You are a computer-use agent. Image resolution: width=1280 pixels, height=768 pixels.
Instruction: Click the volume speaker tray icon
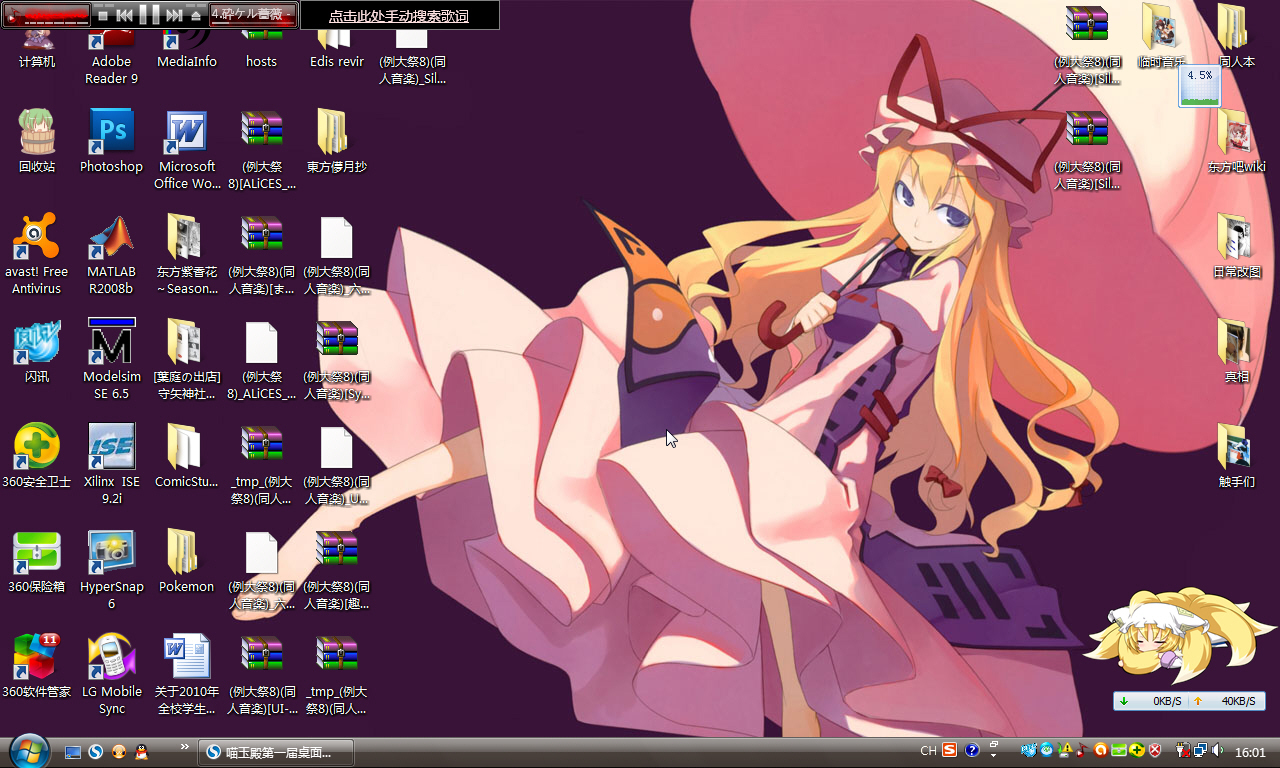tap(1217, 750)
